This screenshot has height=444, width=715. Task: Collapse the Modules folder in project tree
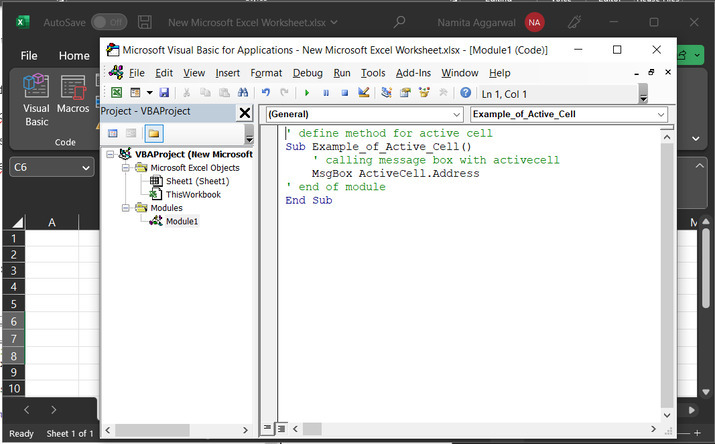click(x=125, y=208)
